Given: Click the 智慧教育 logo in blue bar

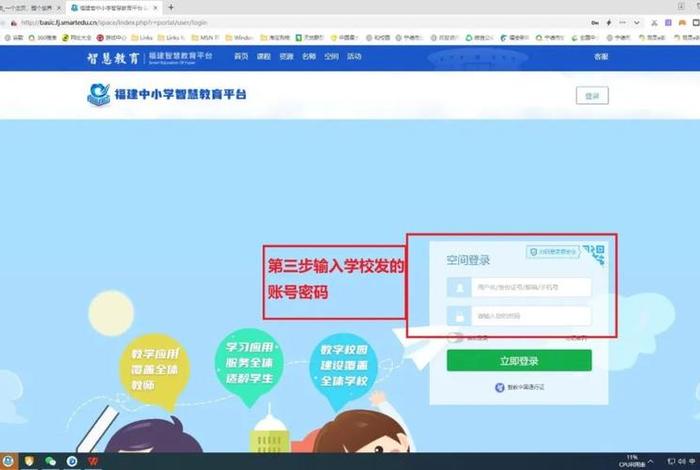Looking at the screenshot, I should pyautogui.click(x=113, y=58).
